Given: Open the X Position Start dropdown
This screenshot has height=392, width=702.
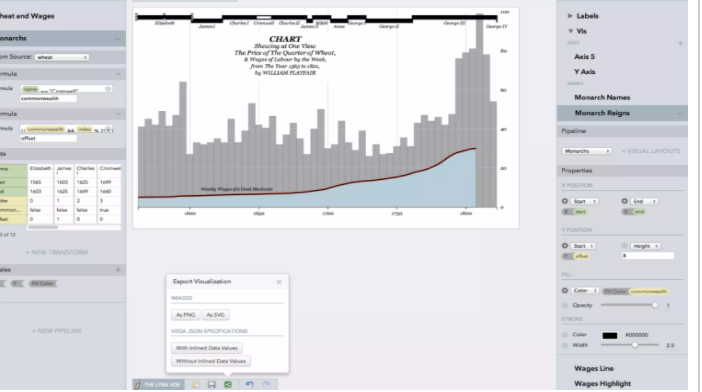Looking at the screenshot, I should tap(584, 201).
